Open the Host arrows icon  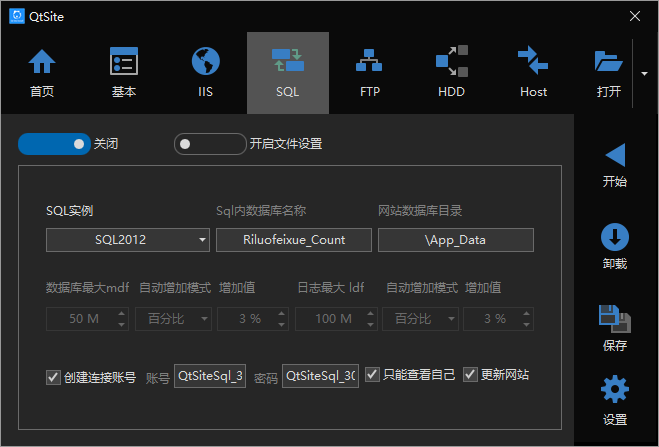(533, 62)
